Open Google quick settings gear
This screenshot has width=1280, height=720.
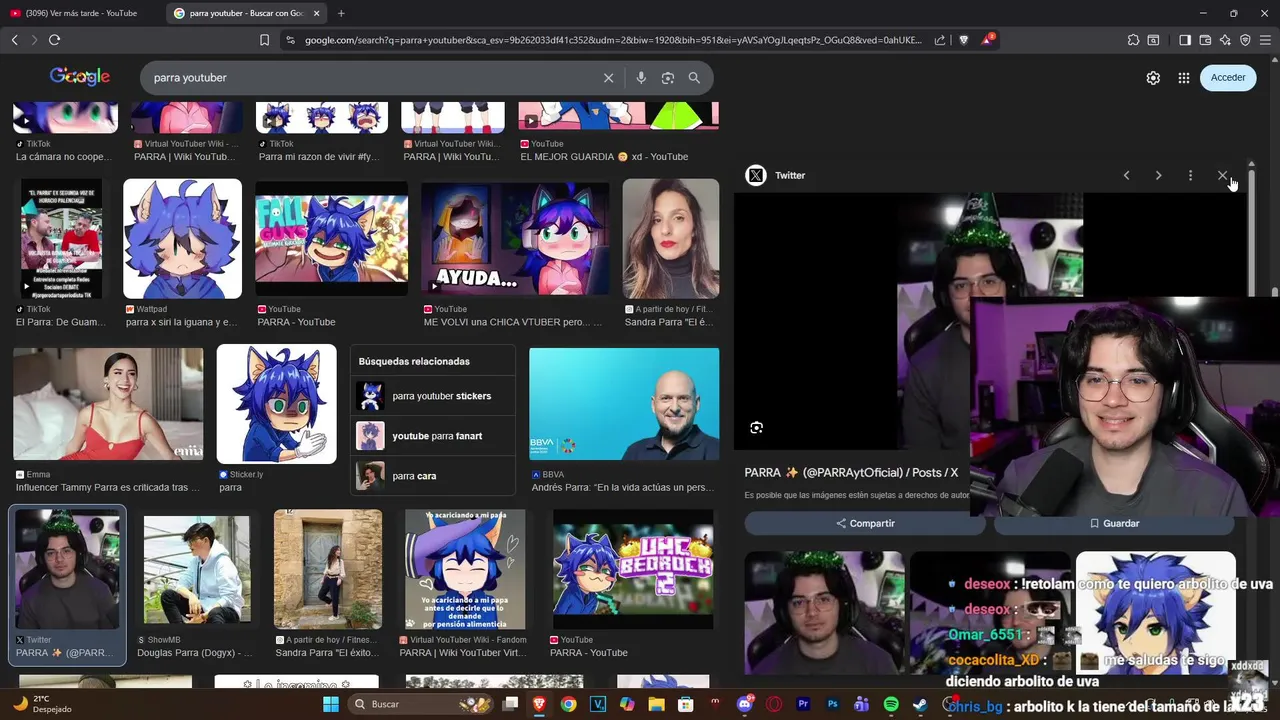(1153, 78)
